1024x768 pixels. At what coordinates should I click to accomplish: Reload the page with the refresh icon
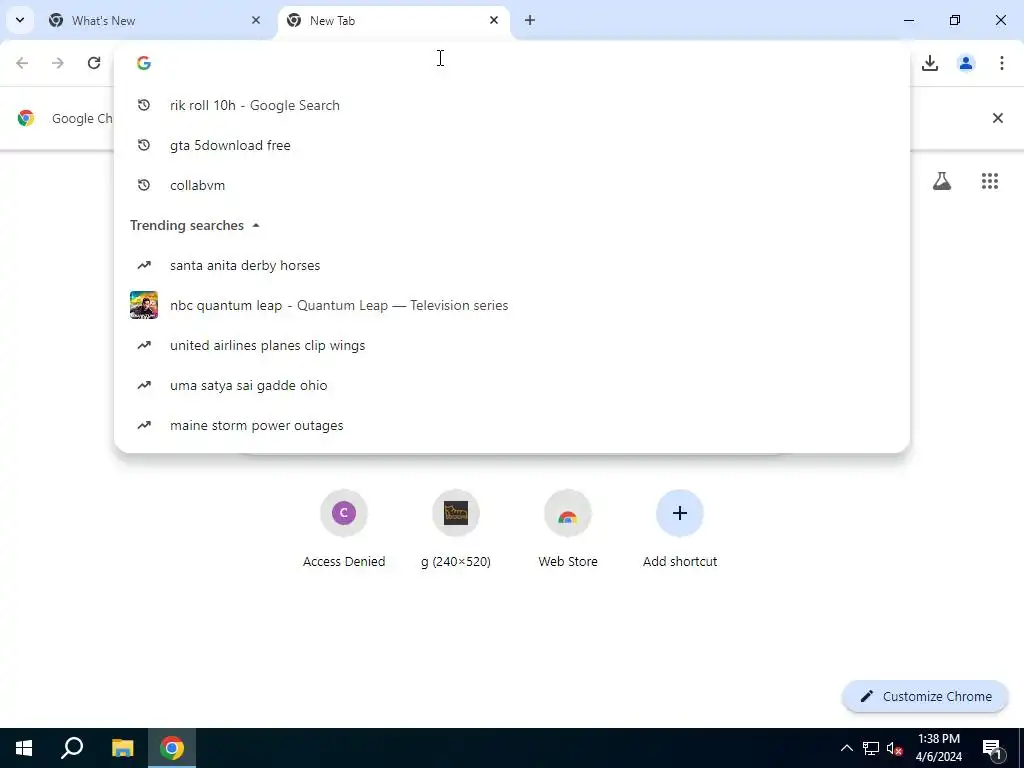click(x=94, y=63)
